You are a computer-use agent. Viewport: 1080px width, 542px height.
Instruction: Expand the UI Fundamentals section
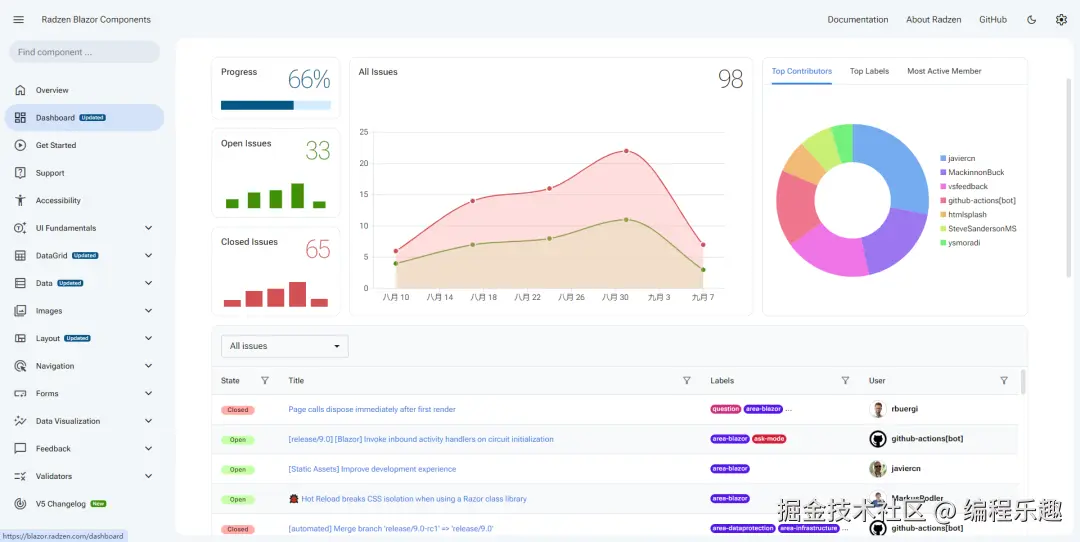[148, 228]
